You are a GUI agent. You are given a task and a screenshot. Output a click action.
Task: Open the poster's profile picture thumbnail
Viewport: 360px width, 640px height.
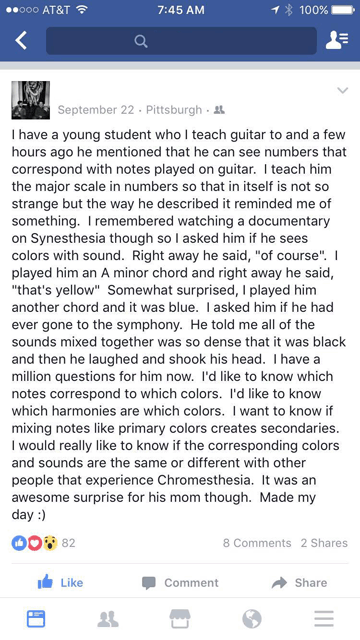(x=31, y=100)
